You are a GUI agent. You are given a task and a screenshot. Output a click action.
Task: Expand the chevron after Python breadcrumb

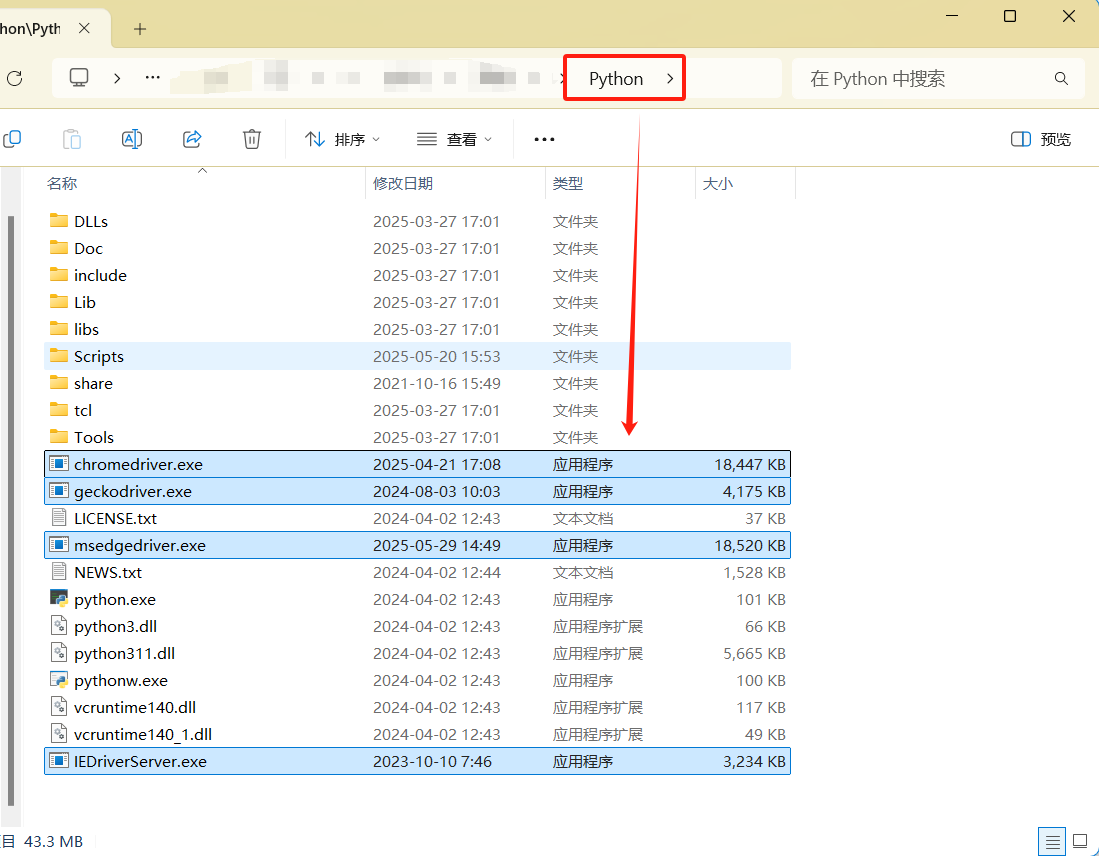coord(670,79)
